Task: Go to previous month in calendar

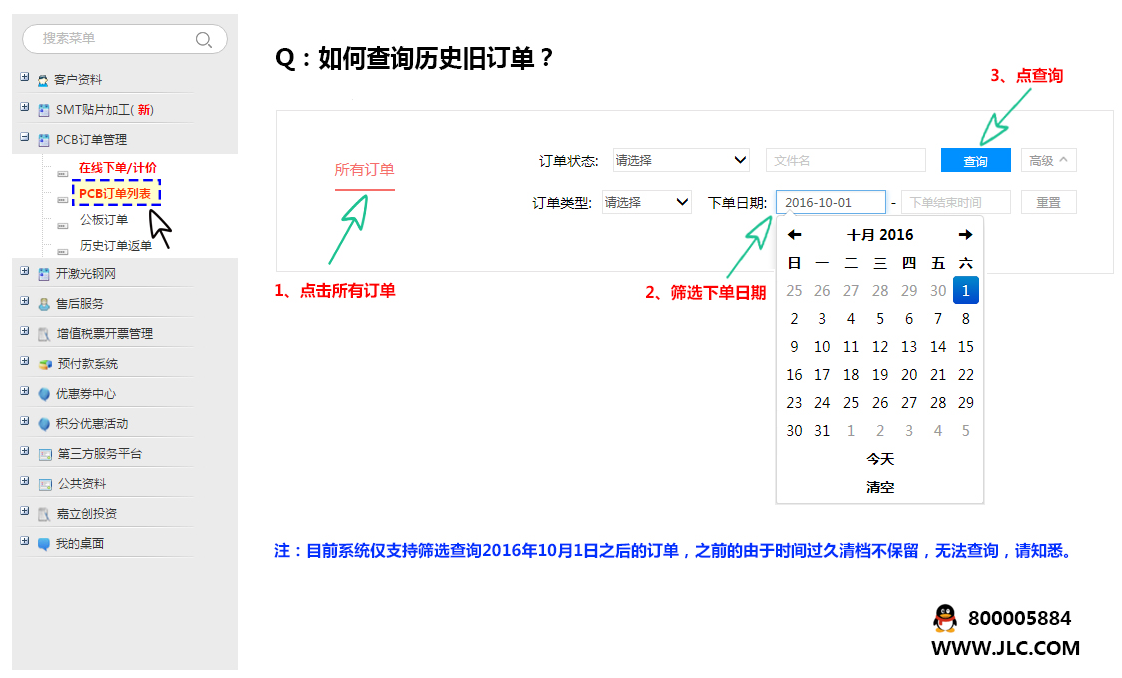Action: (794, 235)
